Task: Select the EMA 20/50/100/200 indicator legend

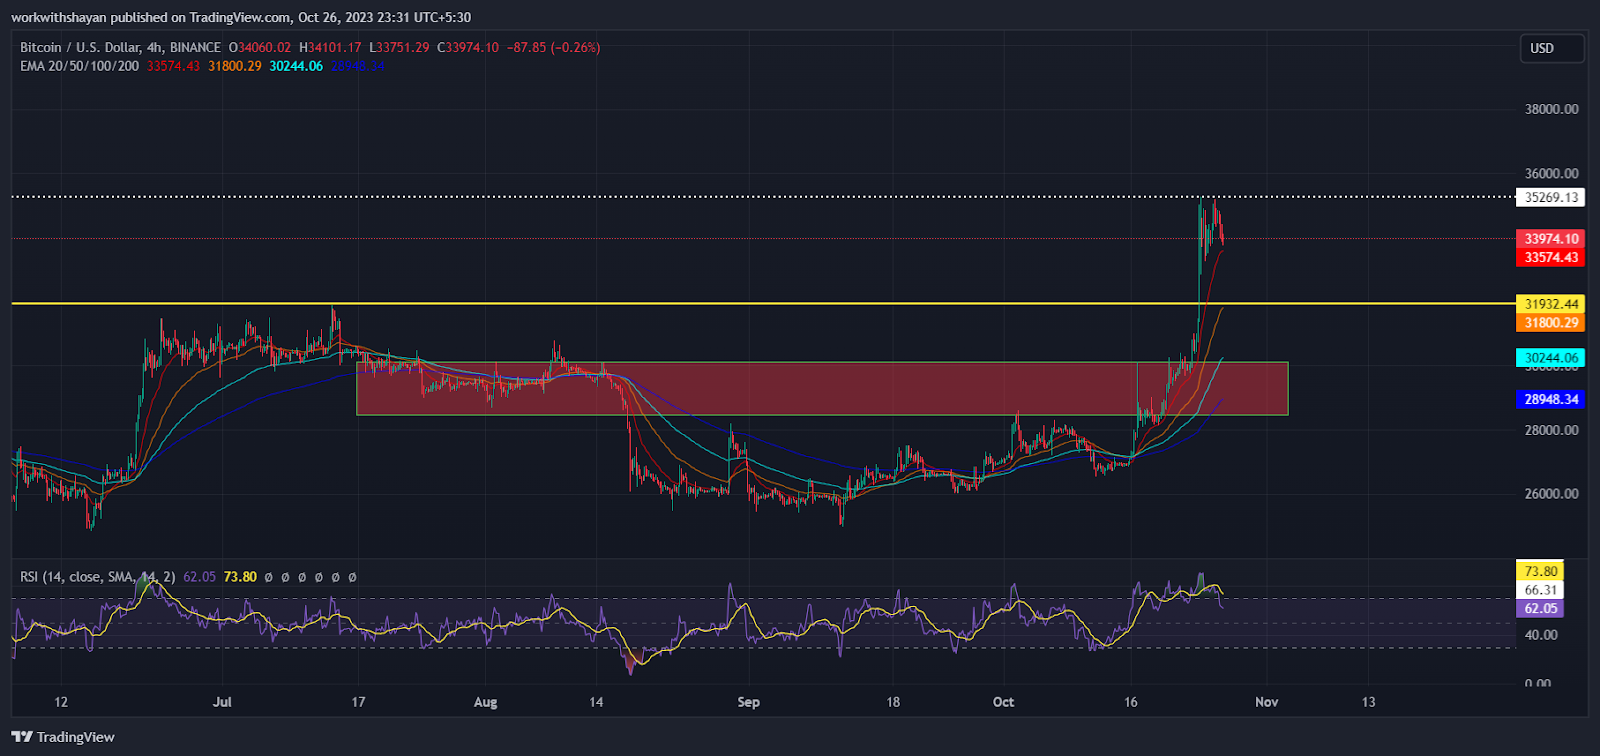Action: pyautogui.click(x=80, y=66)
